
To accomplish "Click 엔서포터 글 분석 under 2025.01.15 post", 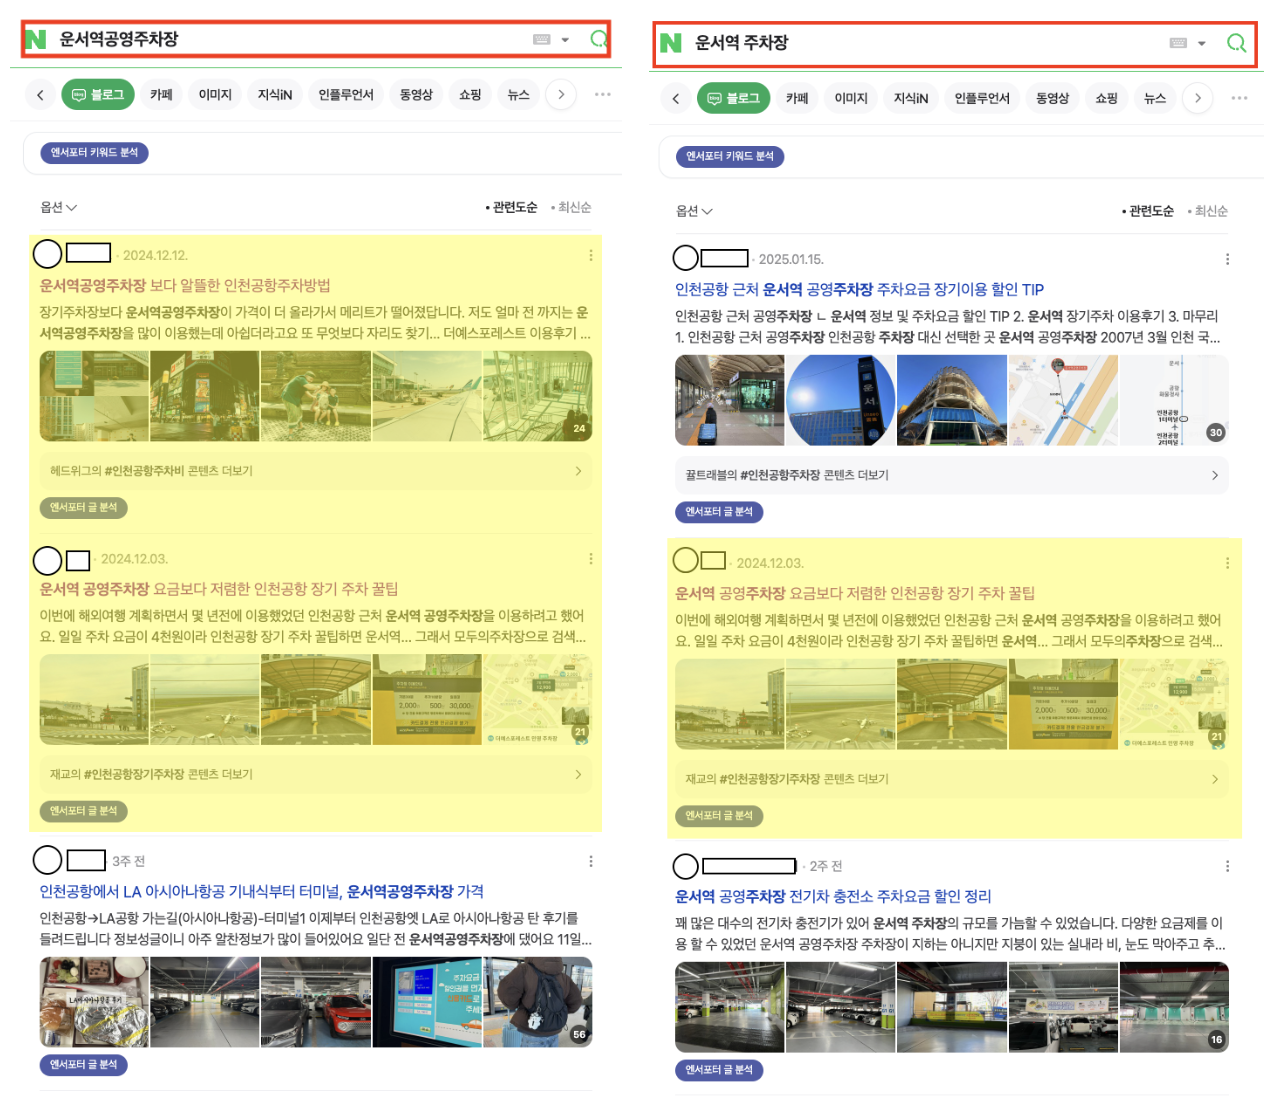I will pyautogui.click(x=719, y=512).
